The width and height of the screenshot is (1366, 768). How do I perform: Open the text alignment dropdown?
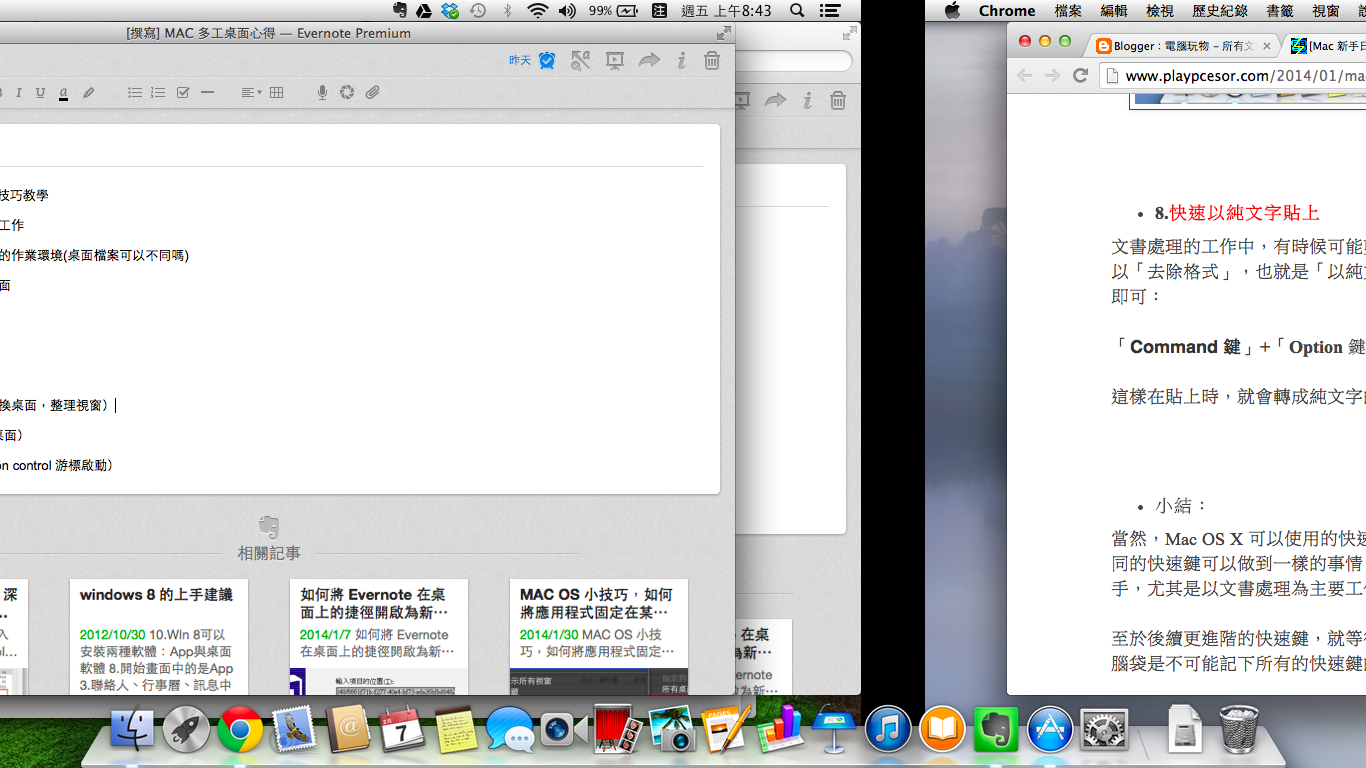point(251,93)
